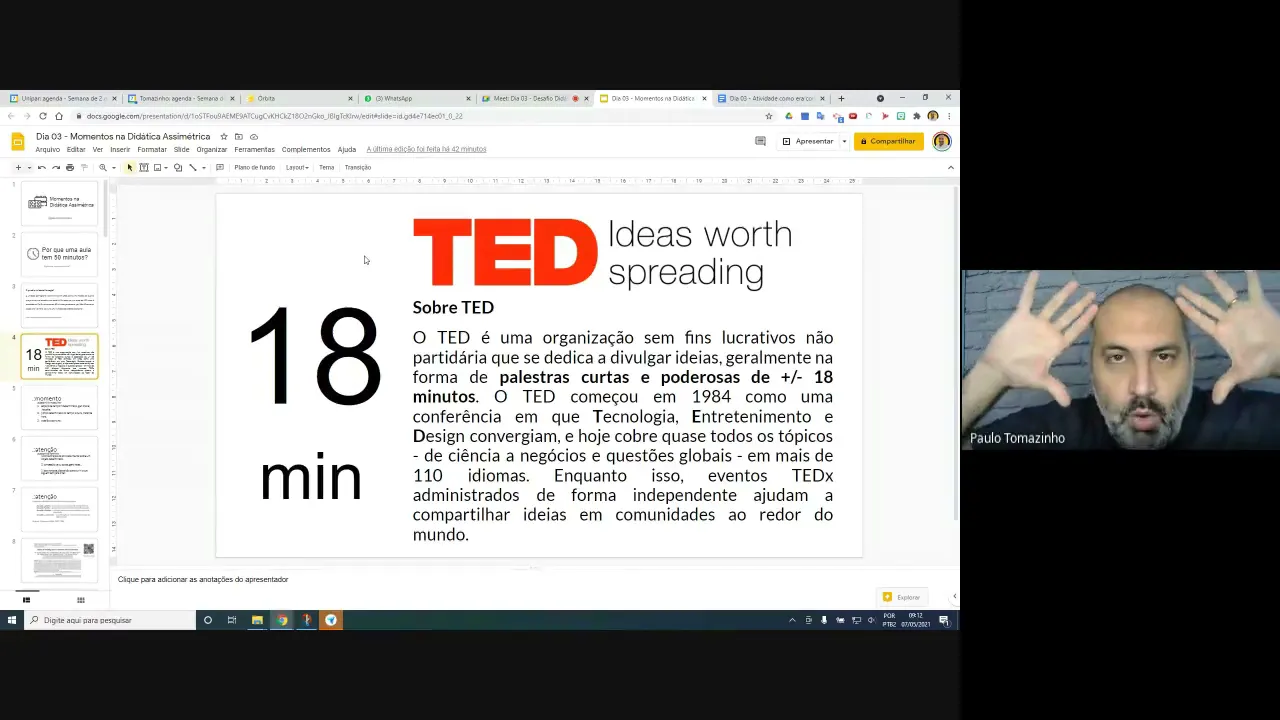Open the Apresentar options dropdown arrow

pyautogui.click(x=844, y=141)
